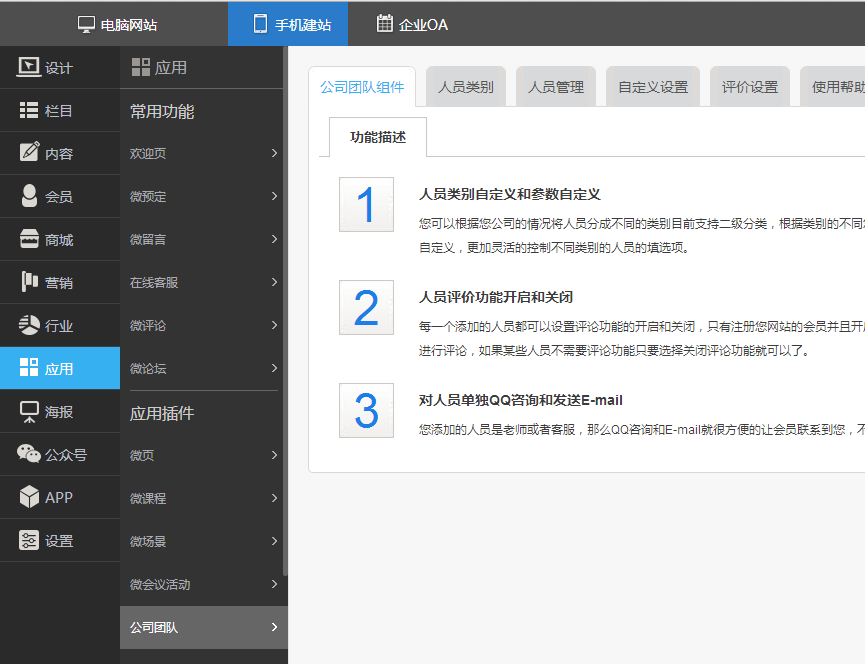Open the 行业 pie chart icon in sidebar
The width and height of the screenshot is (865, 664).
pos(29,325)
